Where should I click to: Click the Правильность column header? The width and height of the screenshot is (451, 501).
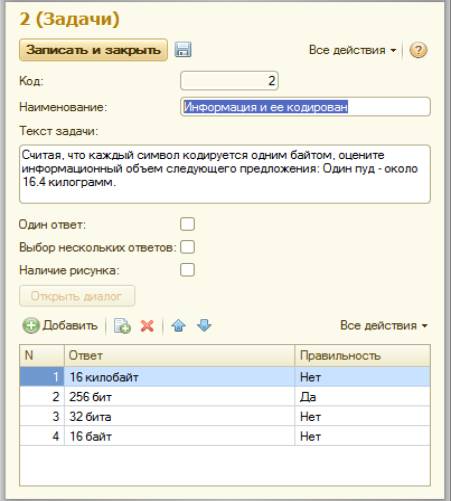(363, 355)
